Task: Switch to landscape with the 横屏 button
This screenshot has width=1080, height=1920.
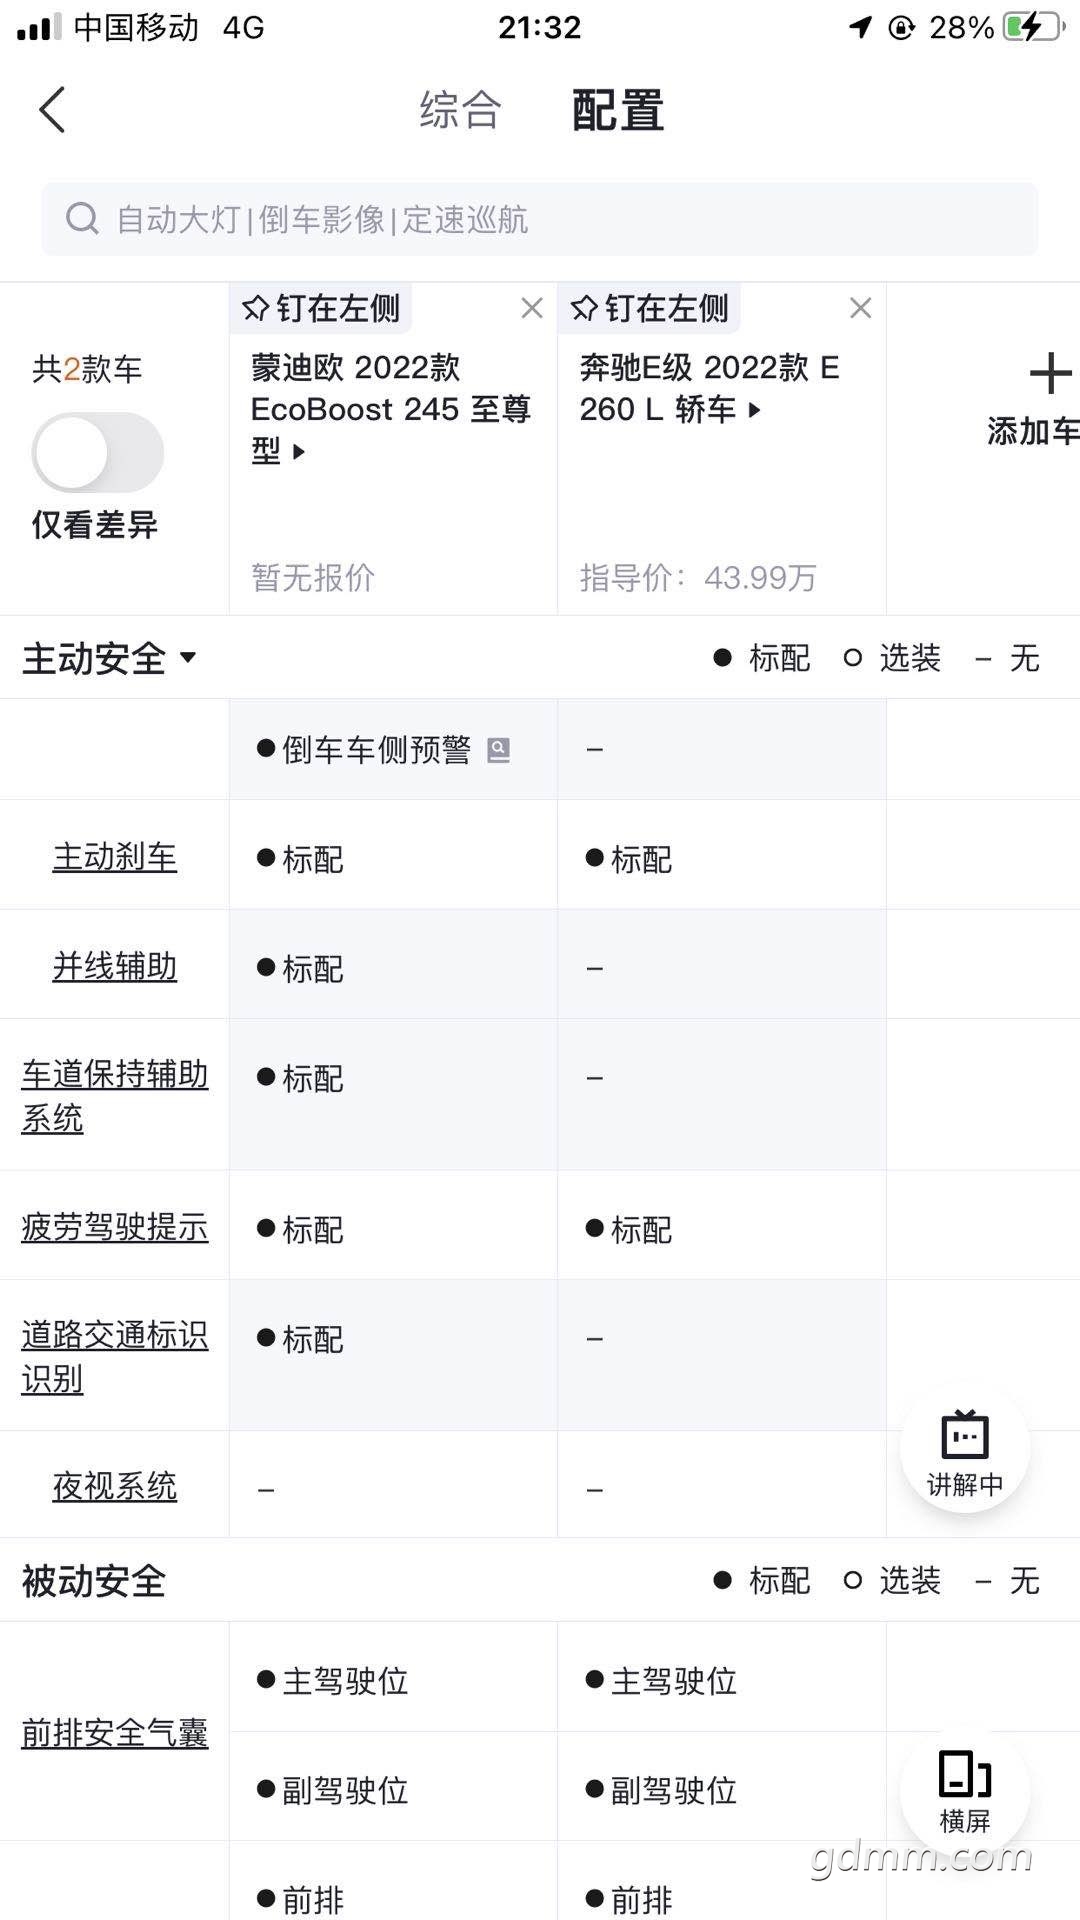Action: pyautogui.click(x=965, y=1792)
